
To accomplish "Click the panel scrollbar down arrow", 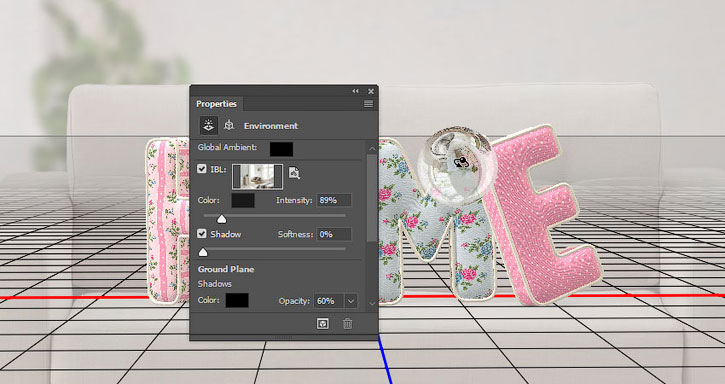I will (x=372, y=303).
